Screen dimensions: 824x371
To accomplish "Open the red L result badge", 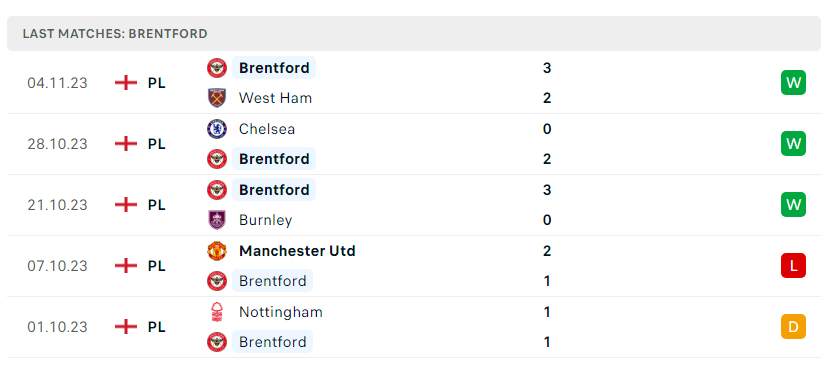I will click(793, 266).
